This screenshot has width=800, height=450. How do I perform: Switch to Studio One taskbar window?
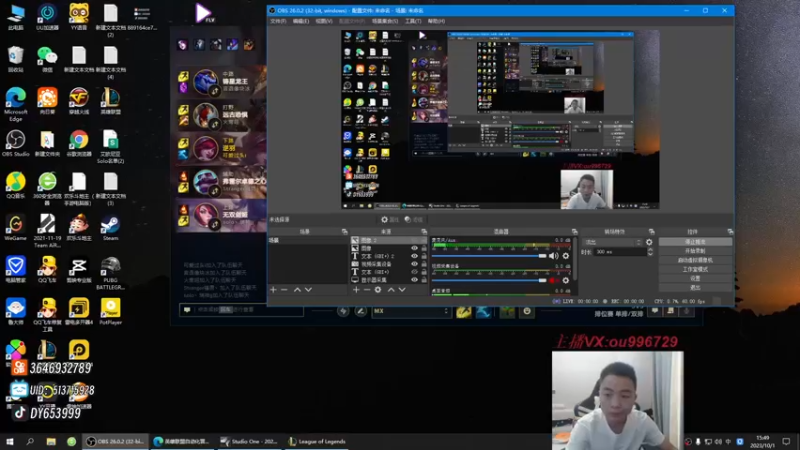(248, 441)
